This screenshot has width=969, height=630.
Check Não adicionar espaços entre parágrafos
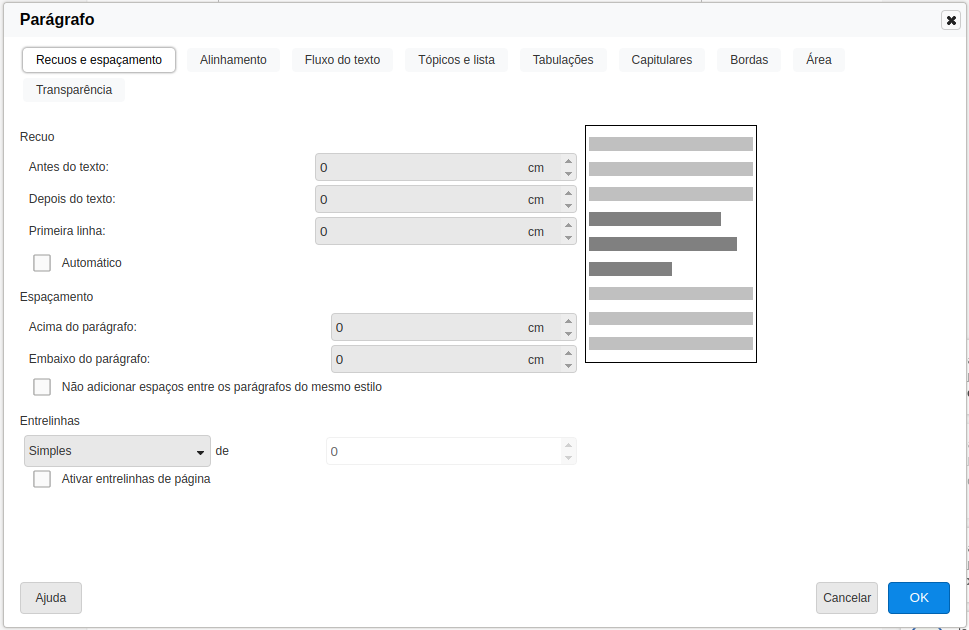[x=42, y=387]
